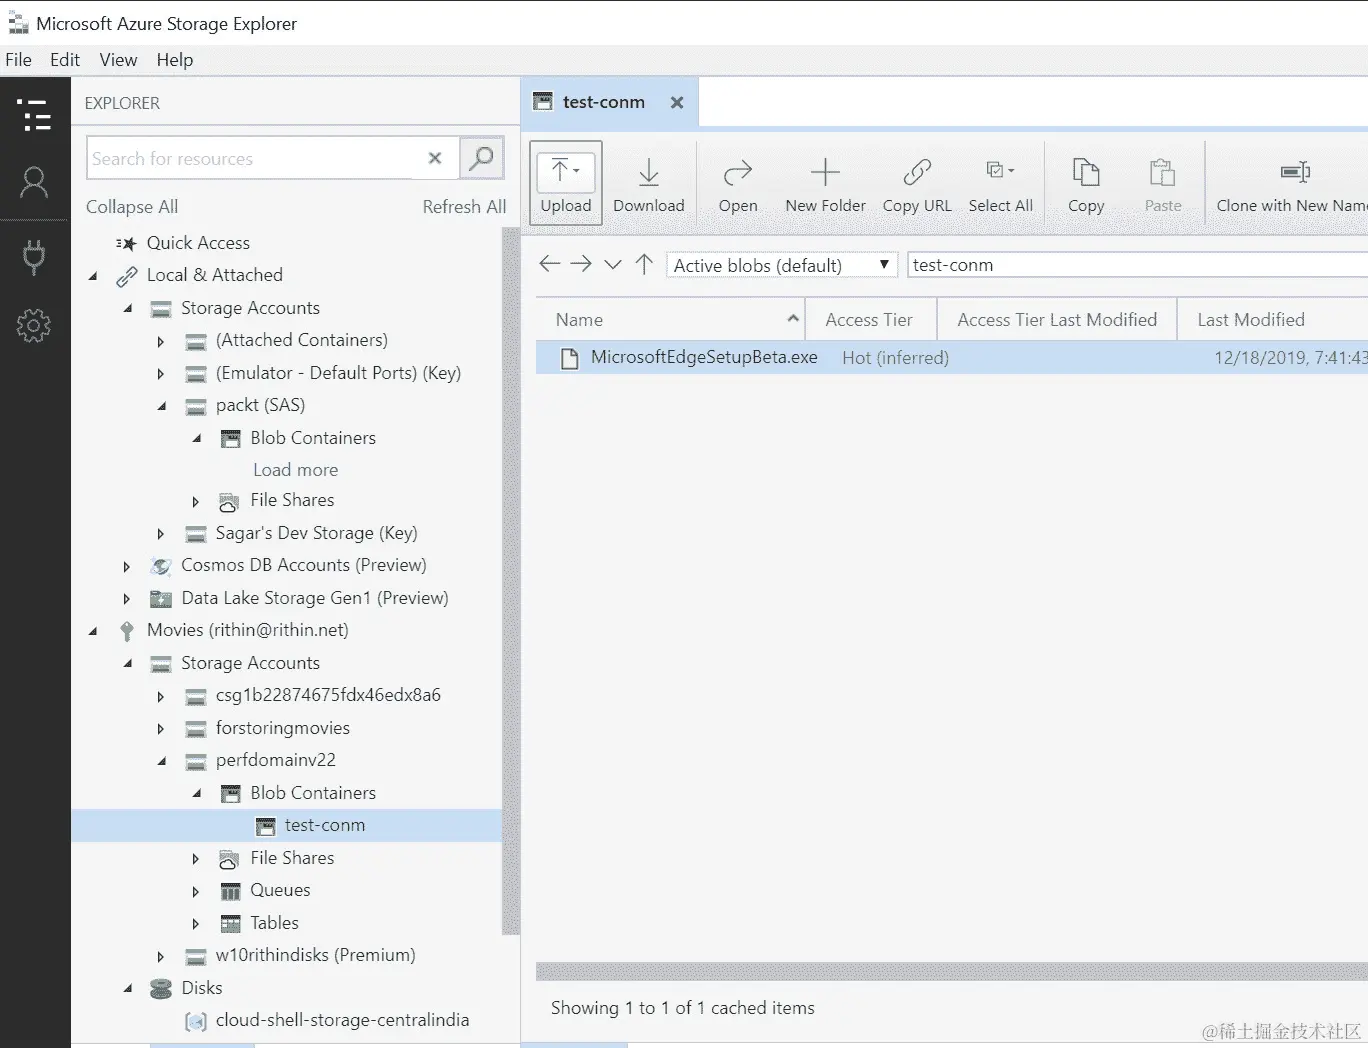Viewport: 1368px width, 1048px height.
Task: Open the Settings gear in the sidebar
Action: coord(34,325)
